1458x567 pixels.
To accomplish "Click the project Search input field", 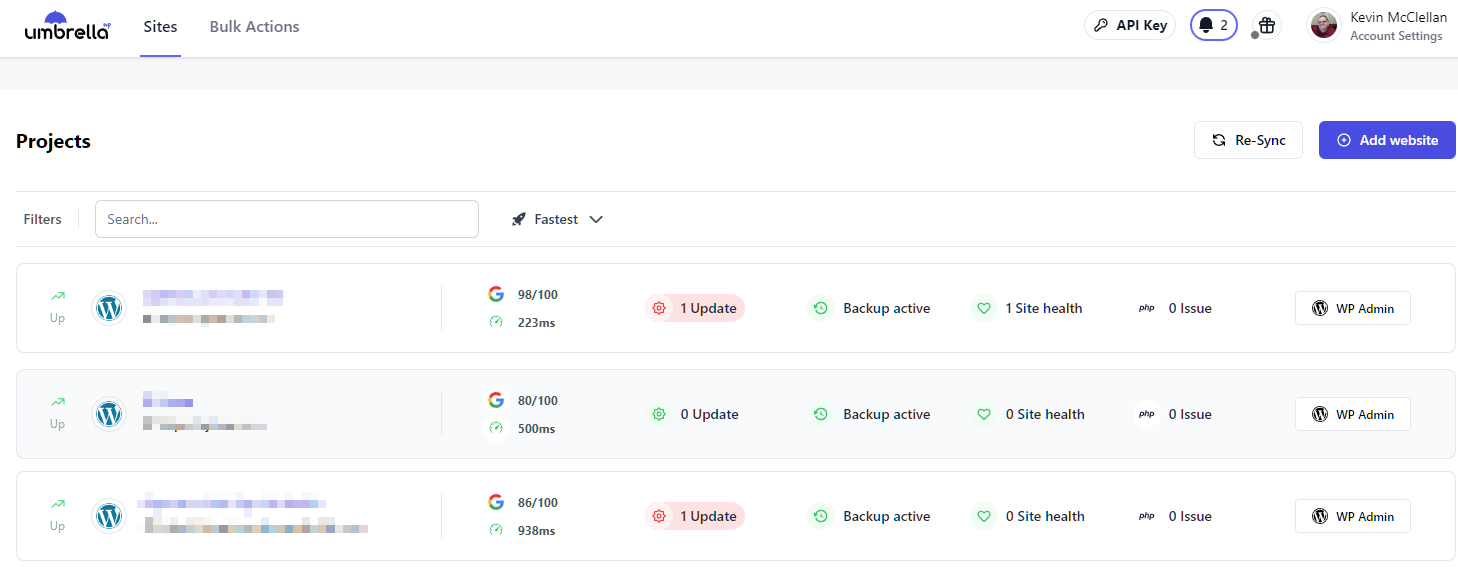I will tap(286, 219).
